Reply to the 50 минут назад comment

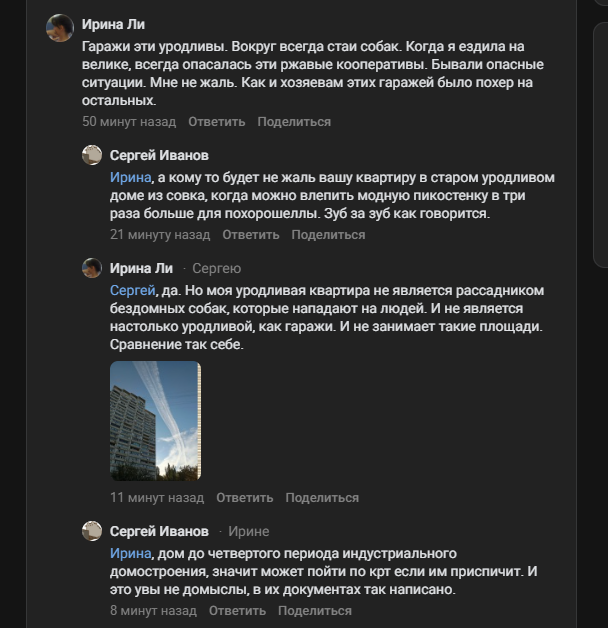click(x=217, y=122)
